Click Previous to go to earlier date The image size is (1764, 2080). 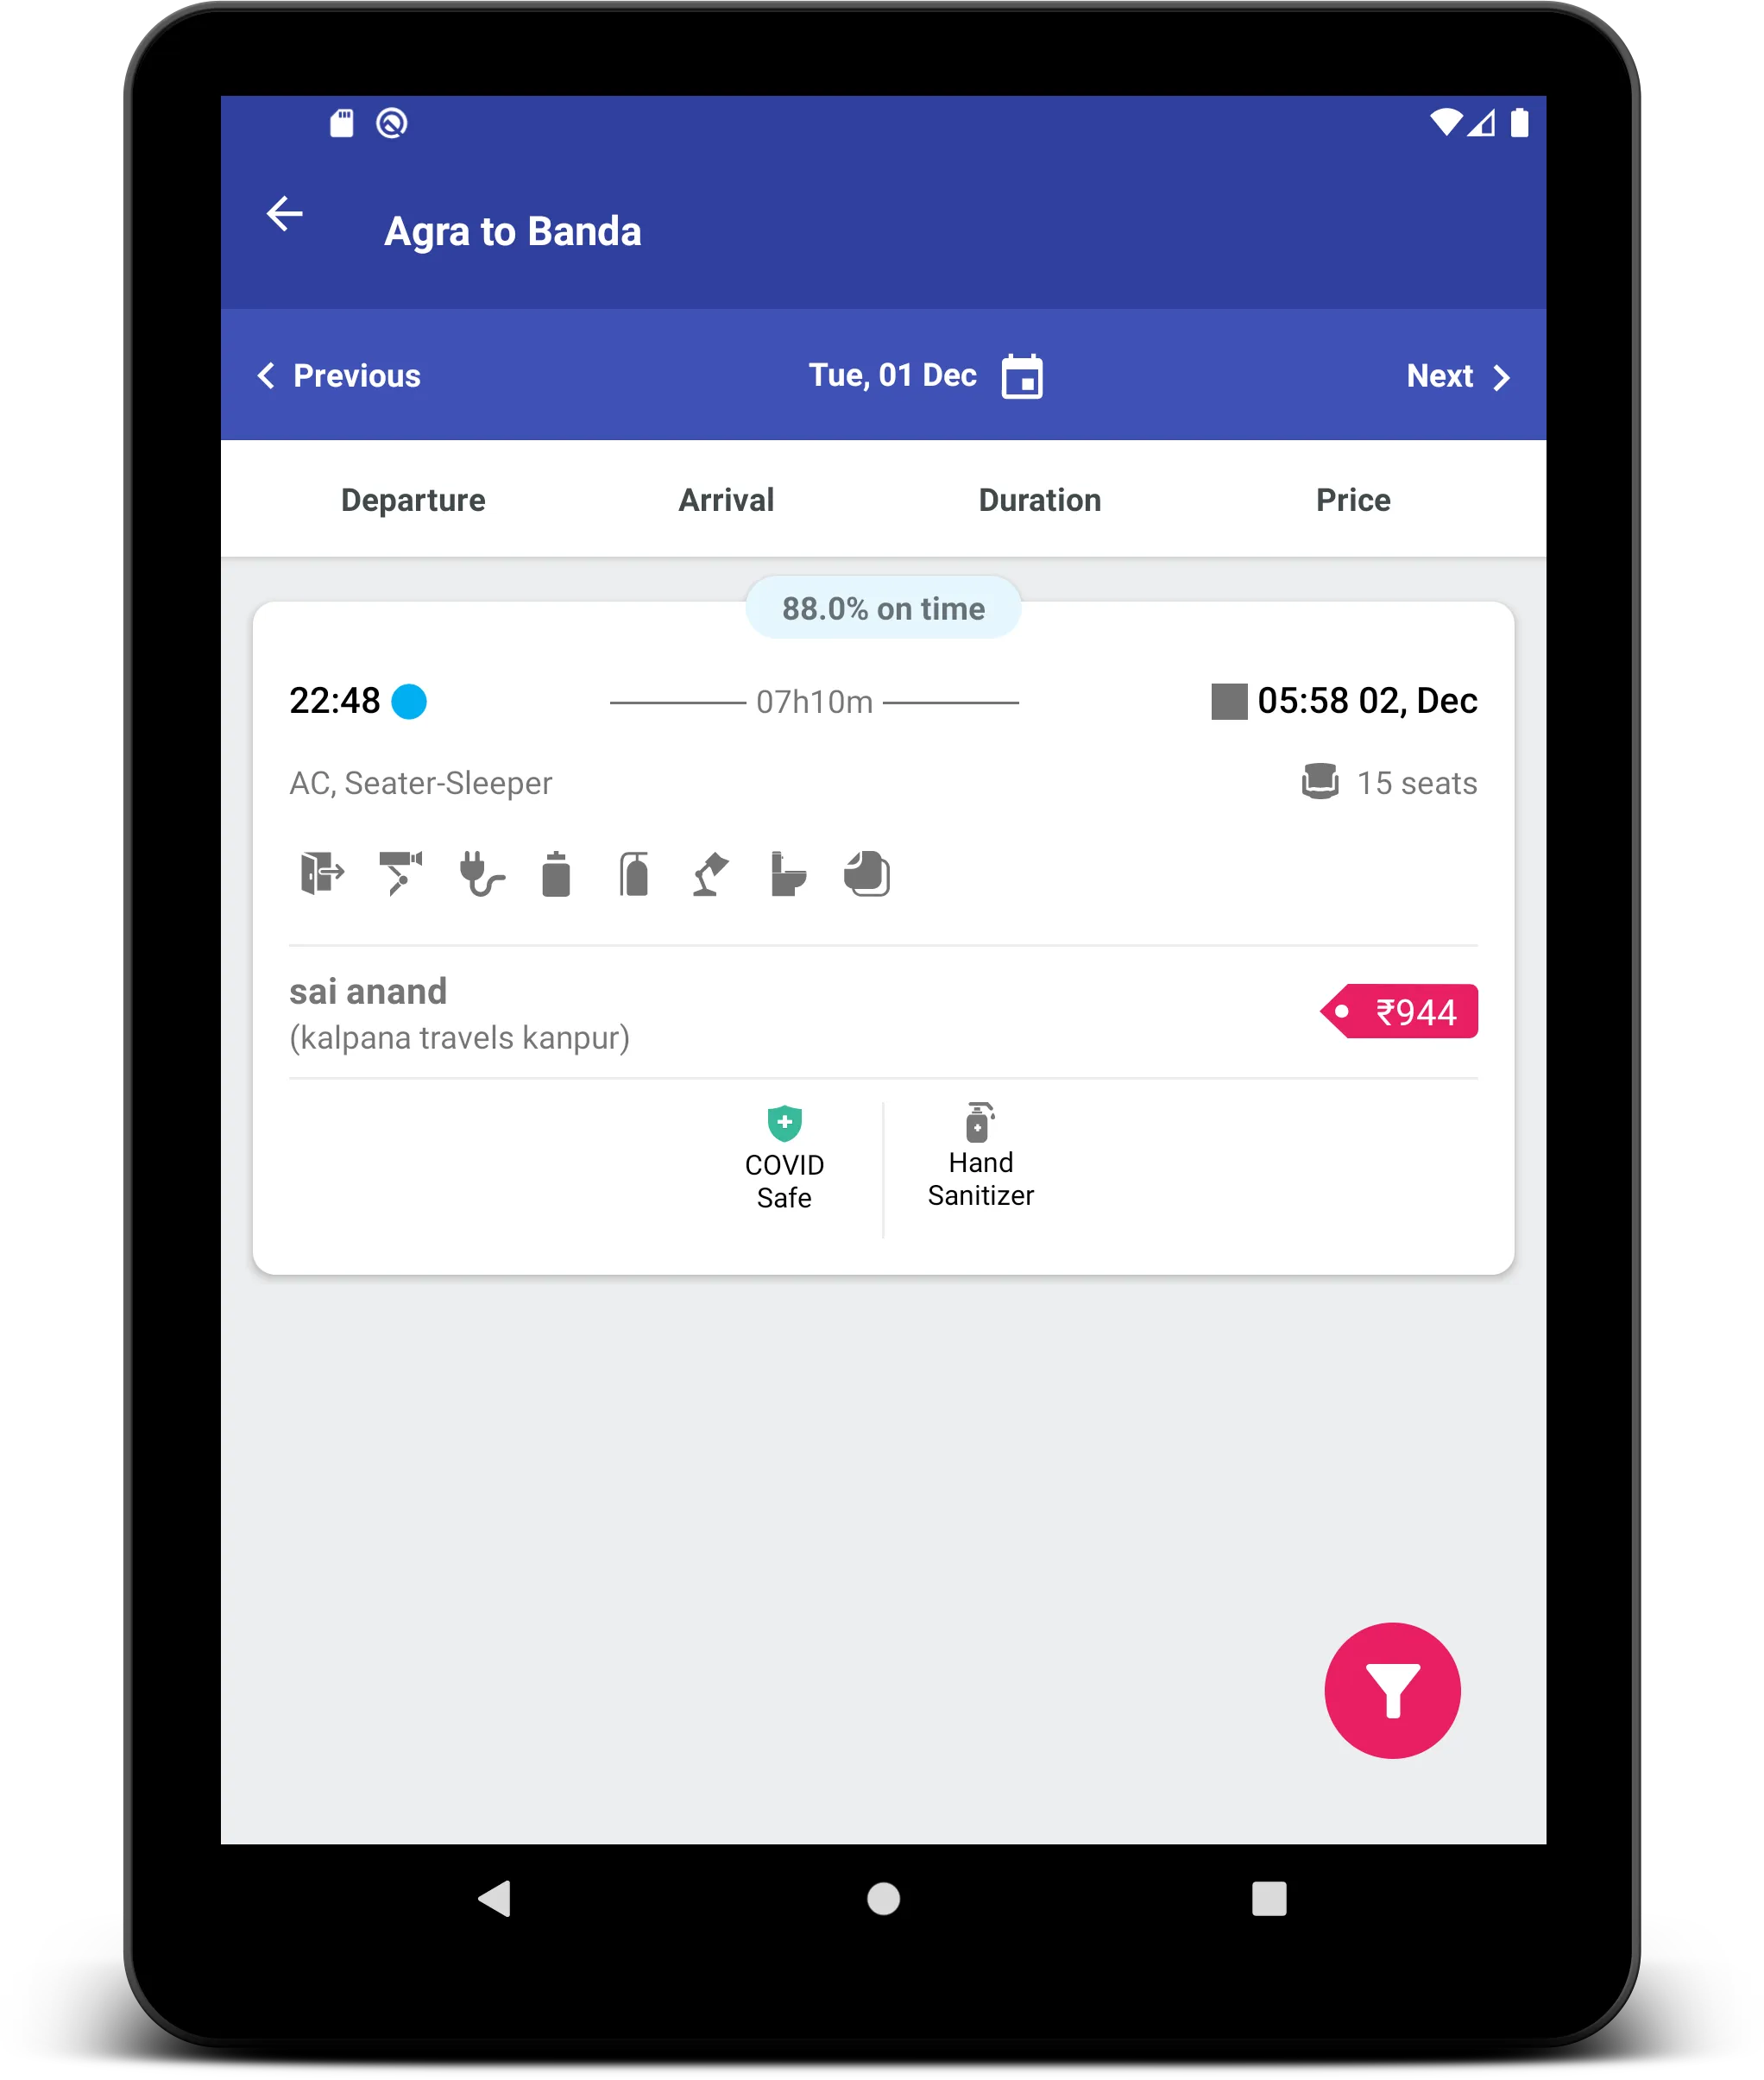click(336, 376)
